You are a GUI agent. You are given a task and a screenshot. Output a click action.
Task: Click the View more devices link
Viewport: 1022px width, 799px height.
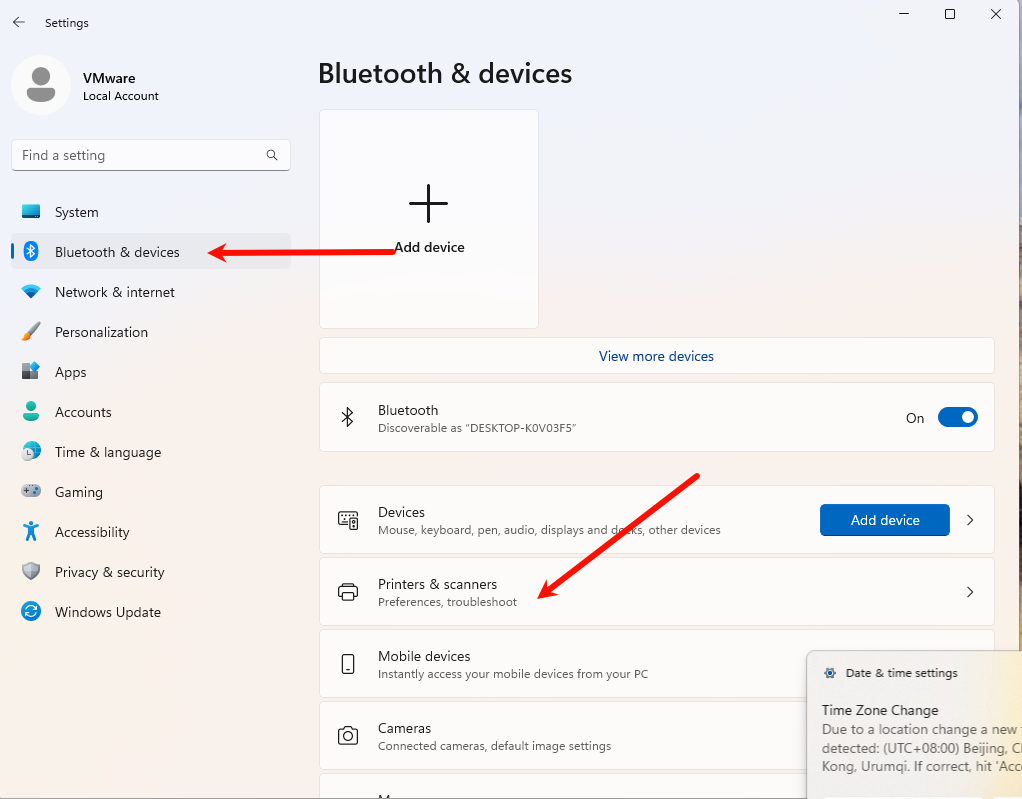[x=656, y=356]
